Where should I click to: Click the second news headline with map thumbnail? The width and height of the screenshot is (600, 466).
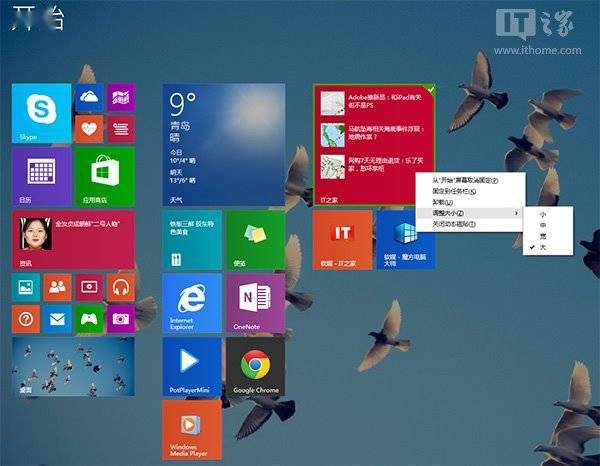(x=386, y=133)
